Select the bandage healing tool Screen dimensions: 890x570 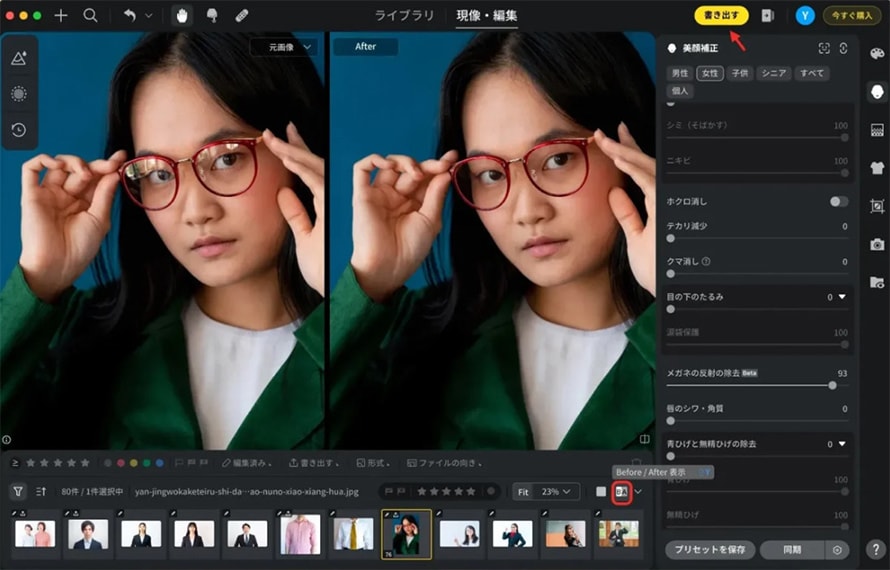242,16
